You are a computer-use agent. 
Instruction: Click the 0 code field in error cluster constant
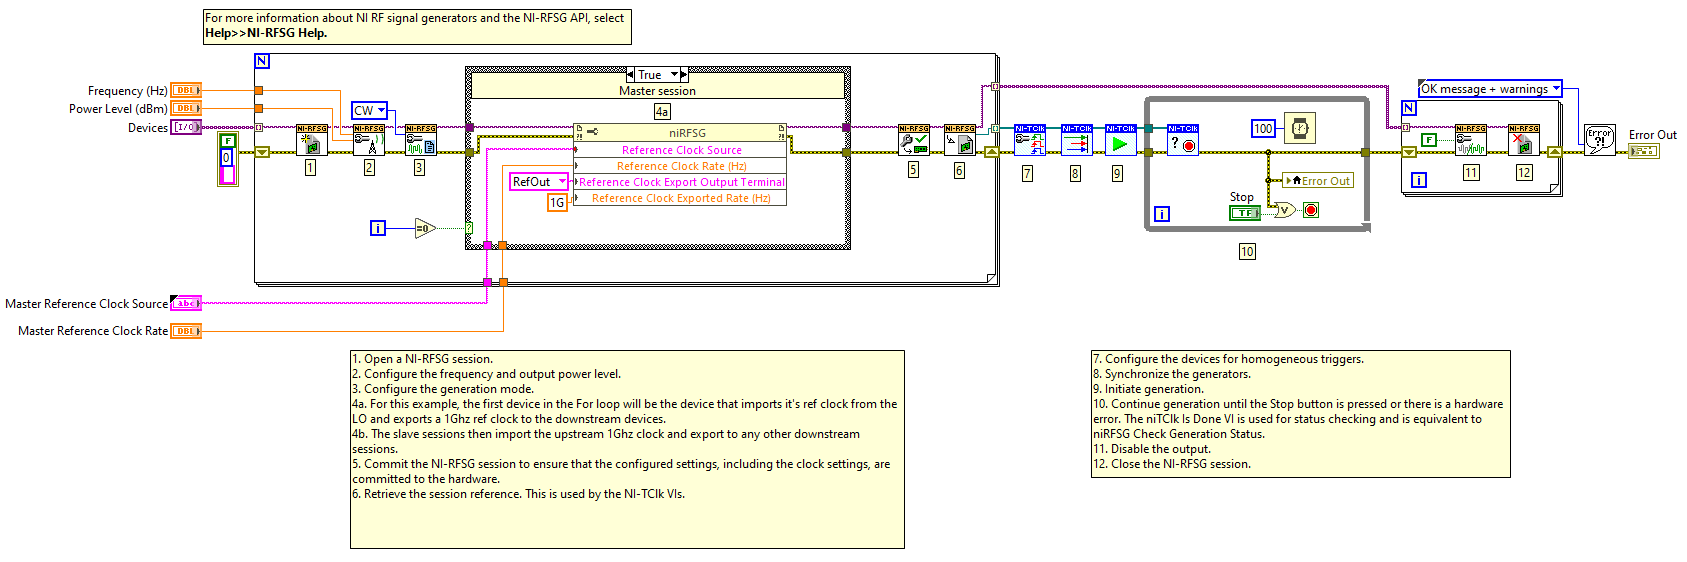(227, 157)
